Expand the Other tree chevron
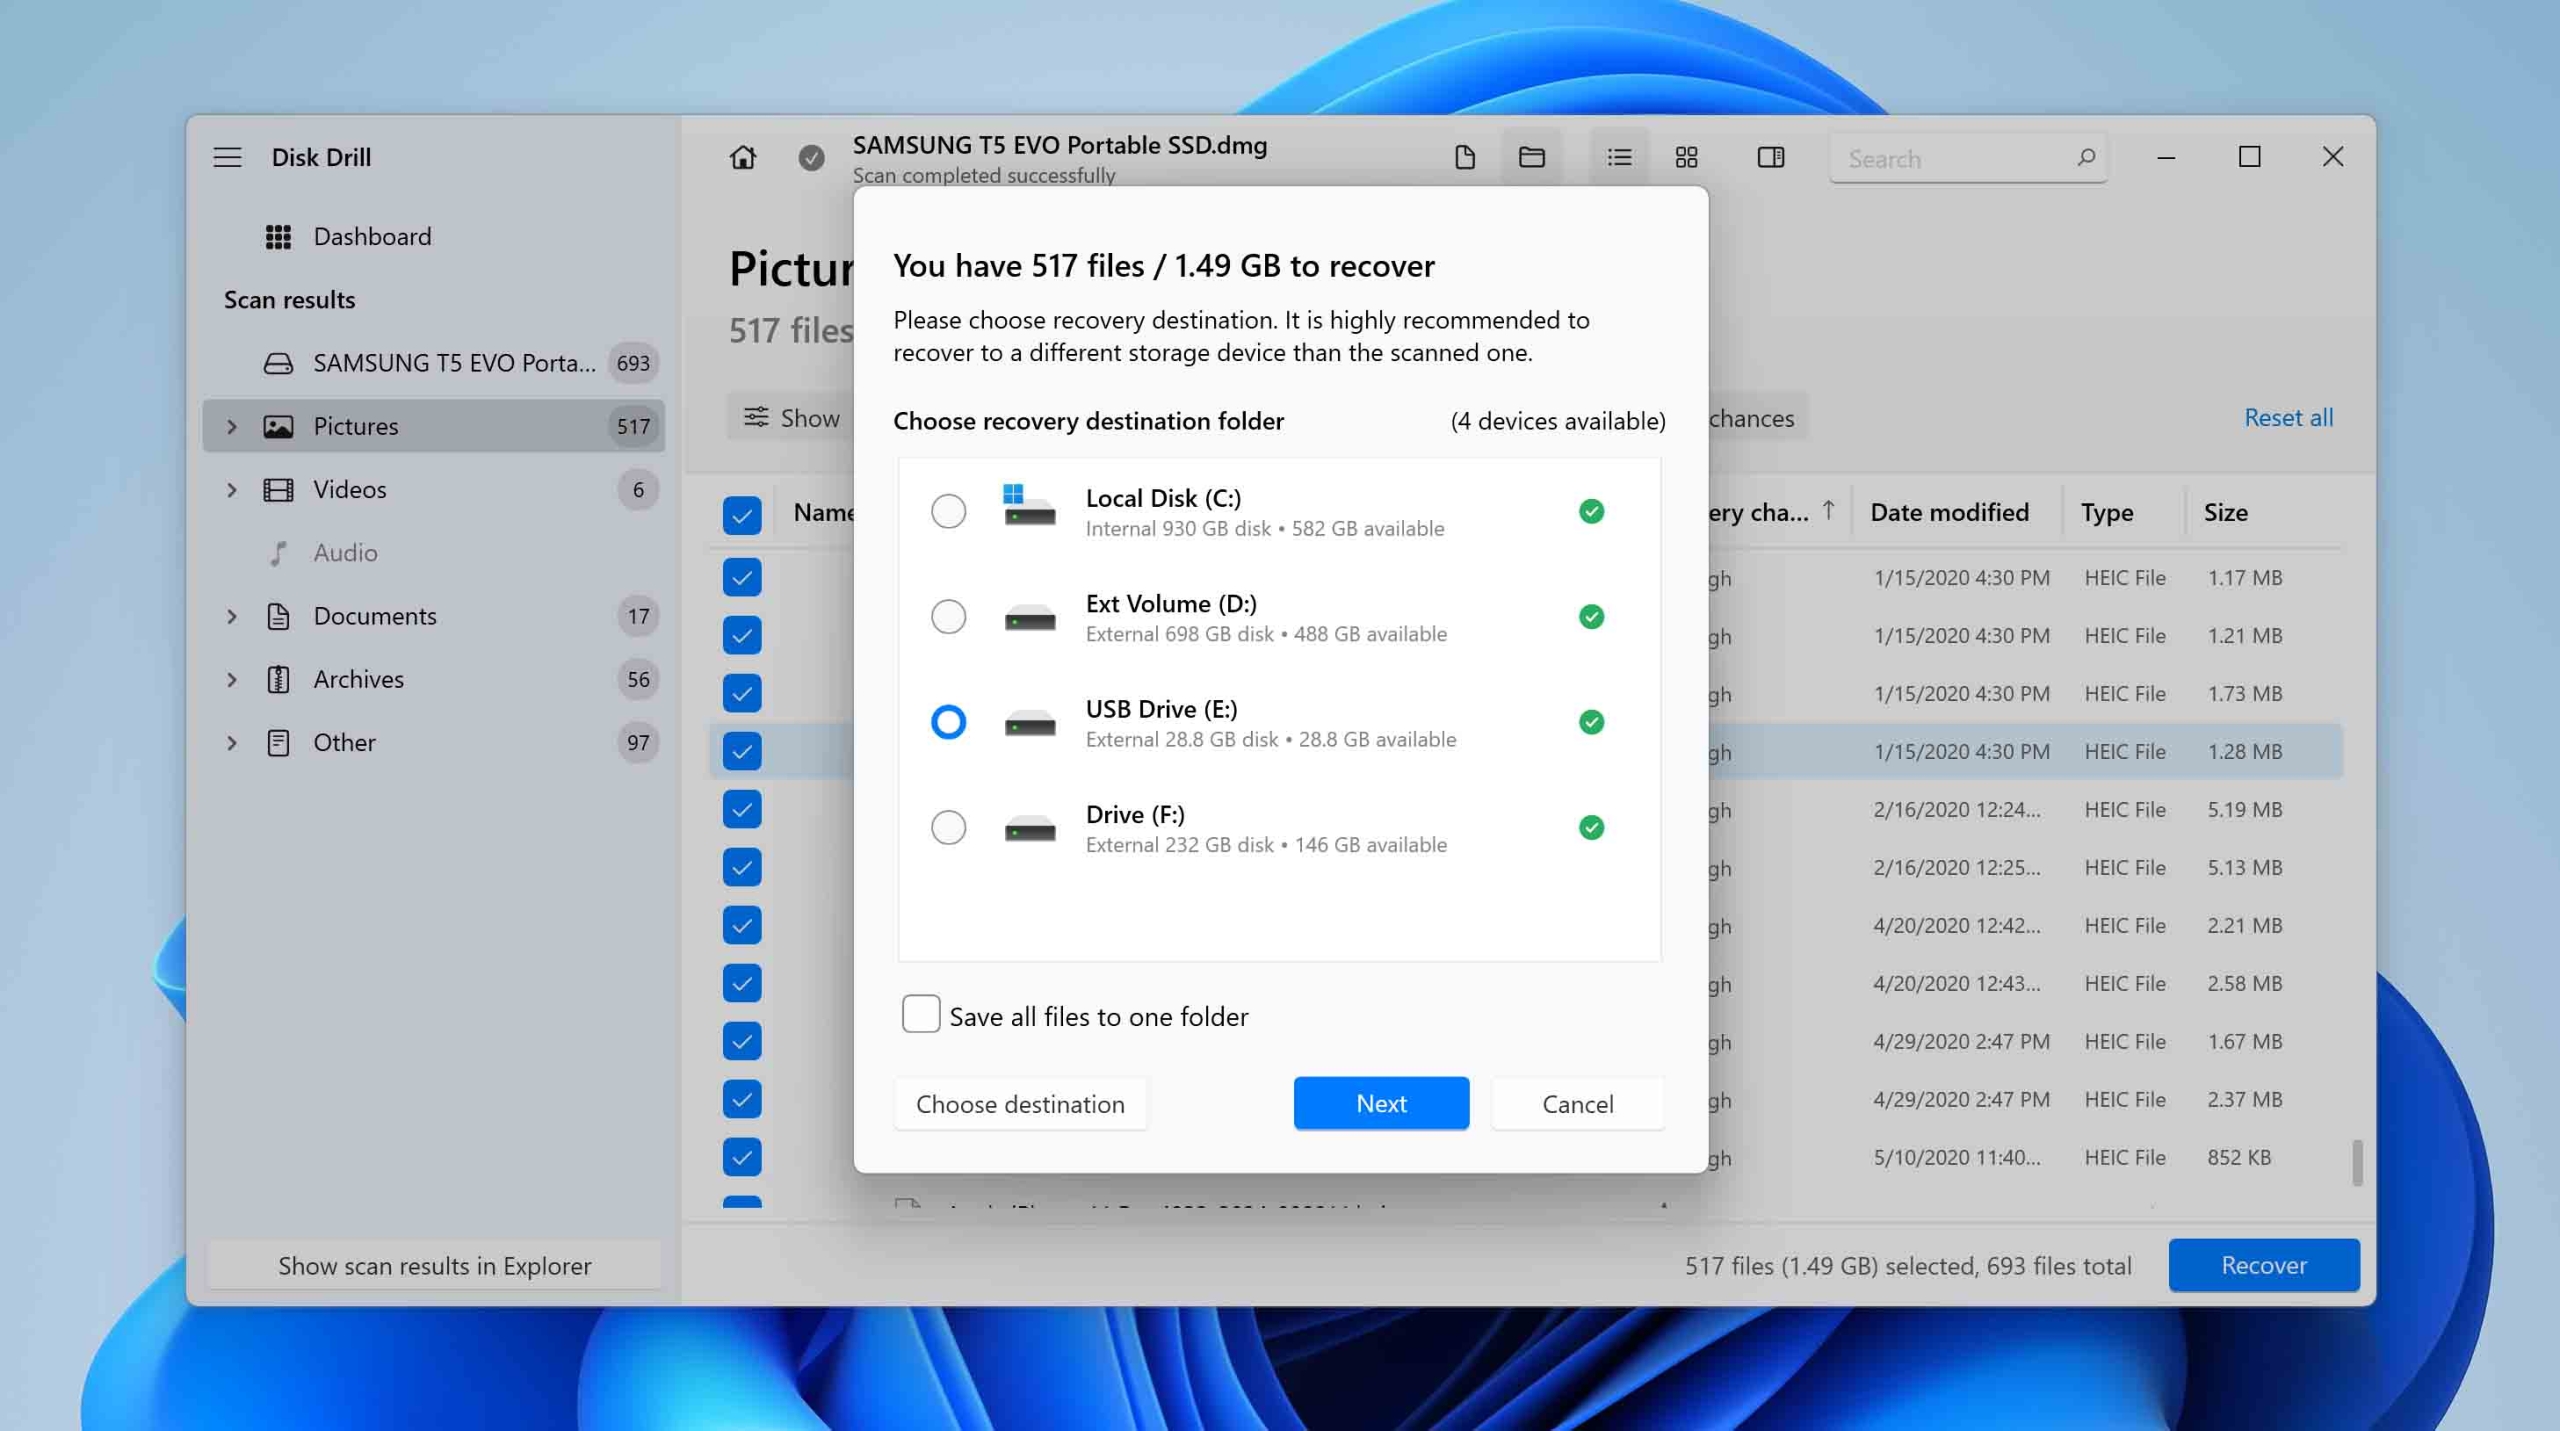 point(232,743)
